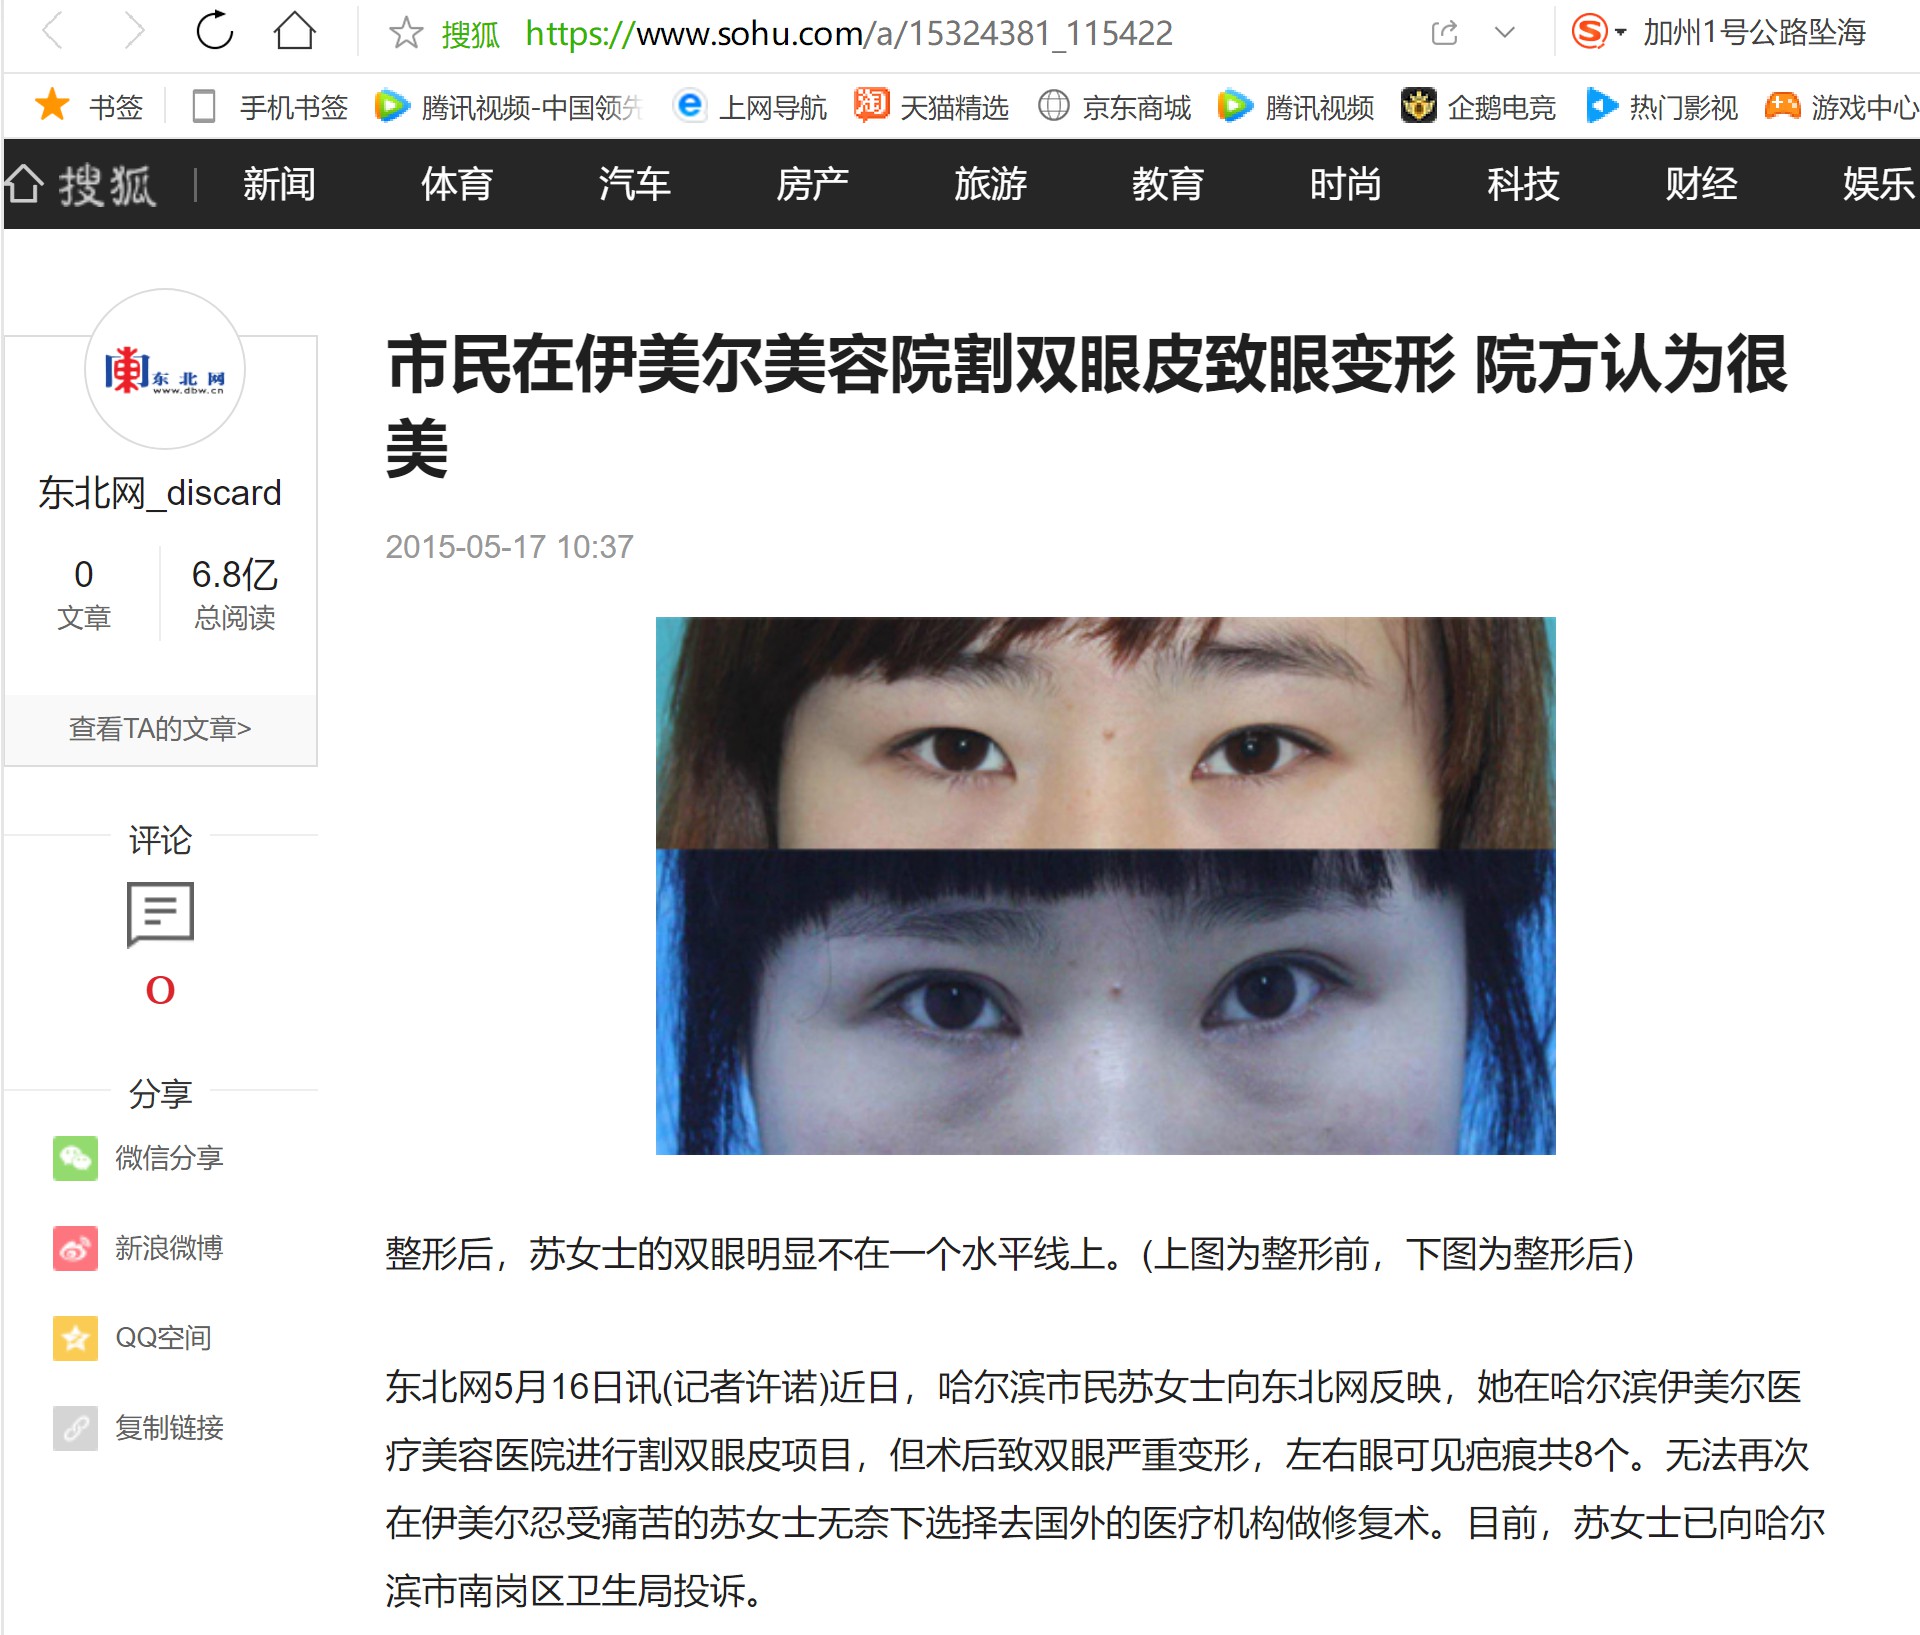Open the 旅游 channel
The height and width of the screenshot is (1635, 1920).
(990, 184)
